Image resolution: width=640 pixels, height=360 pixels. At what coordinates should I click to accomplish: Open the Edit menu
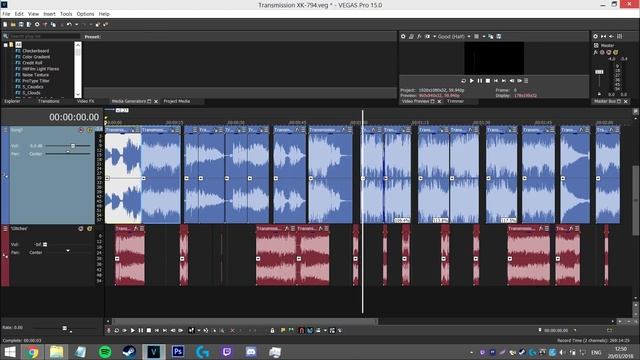[19, 14]
